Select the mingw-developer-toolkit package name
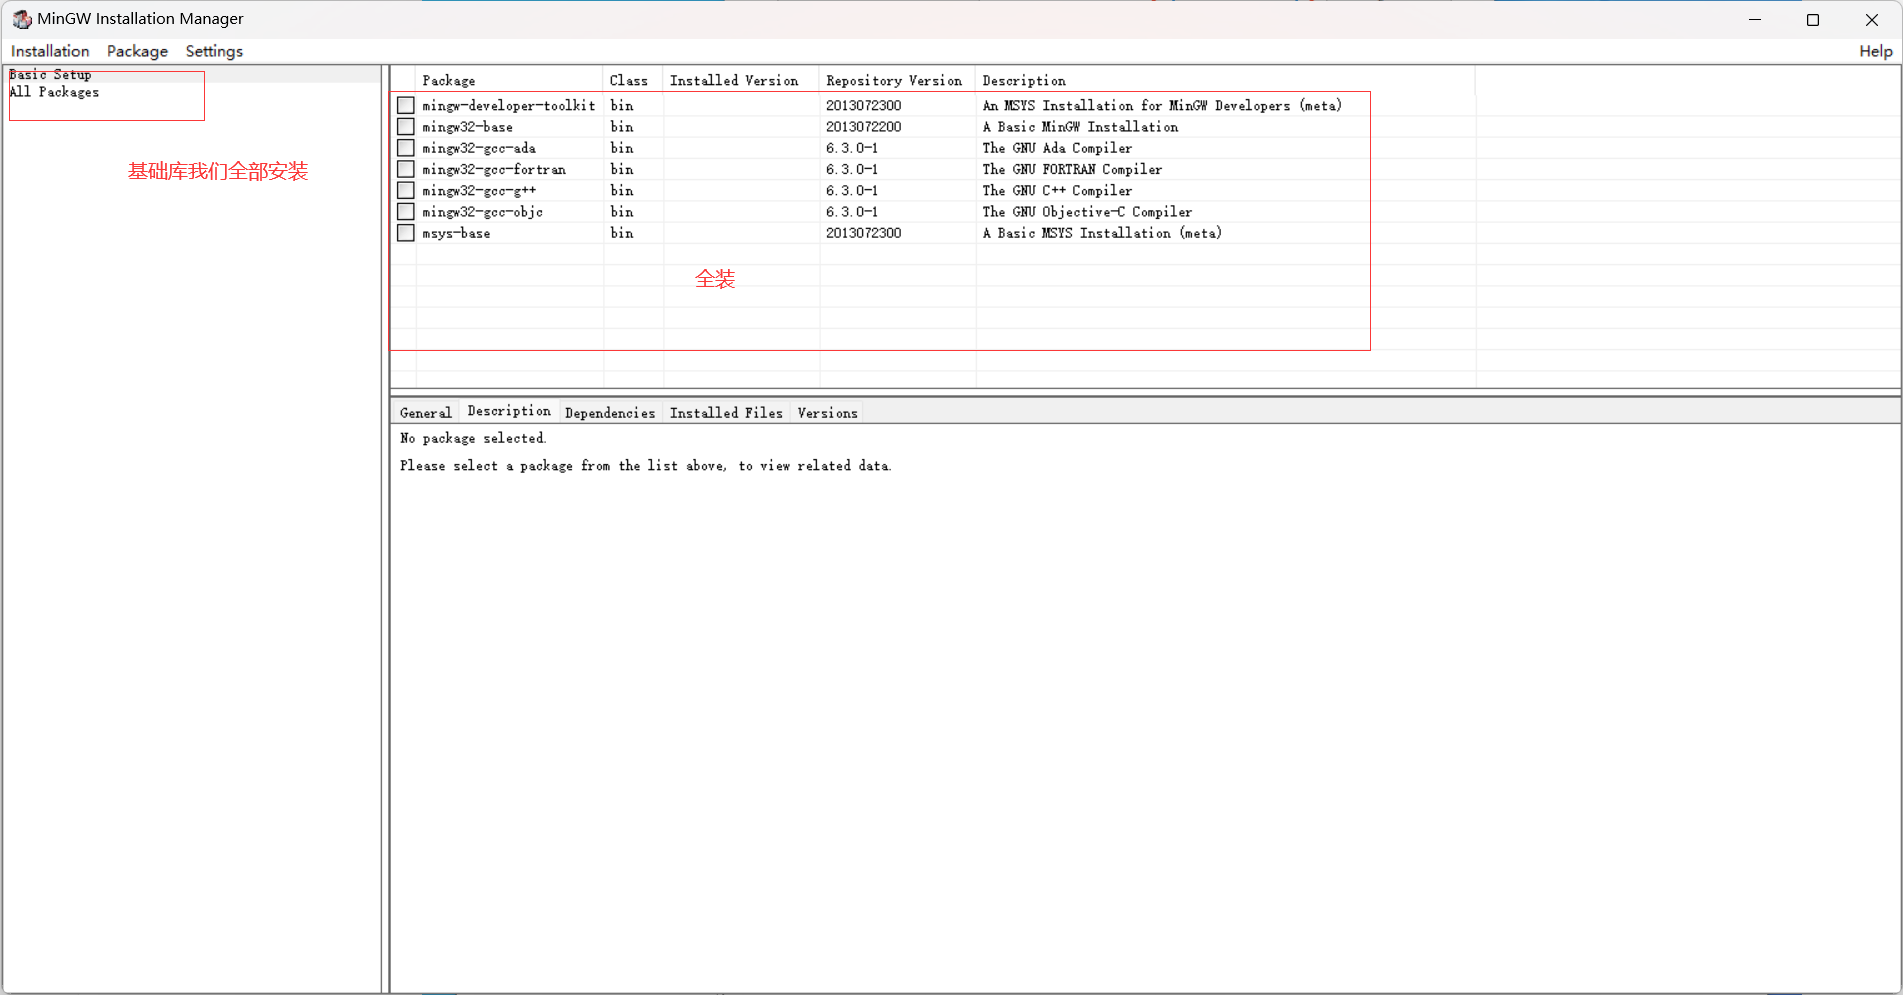Image resolution: width=1903 pixels, height=995 pixels. coord(508,105)
